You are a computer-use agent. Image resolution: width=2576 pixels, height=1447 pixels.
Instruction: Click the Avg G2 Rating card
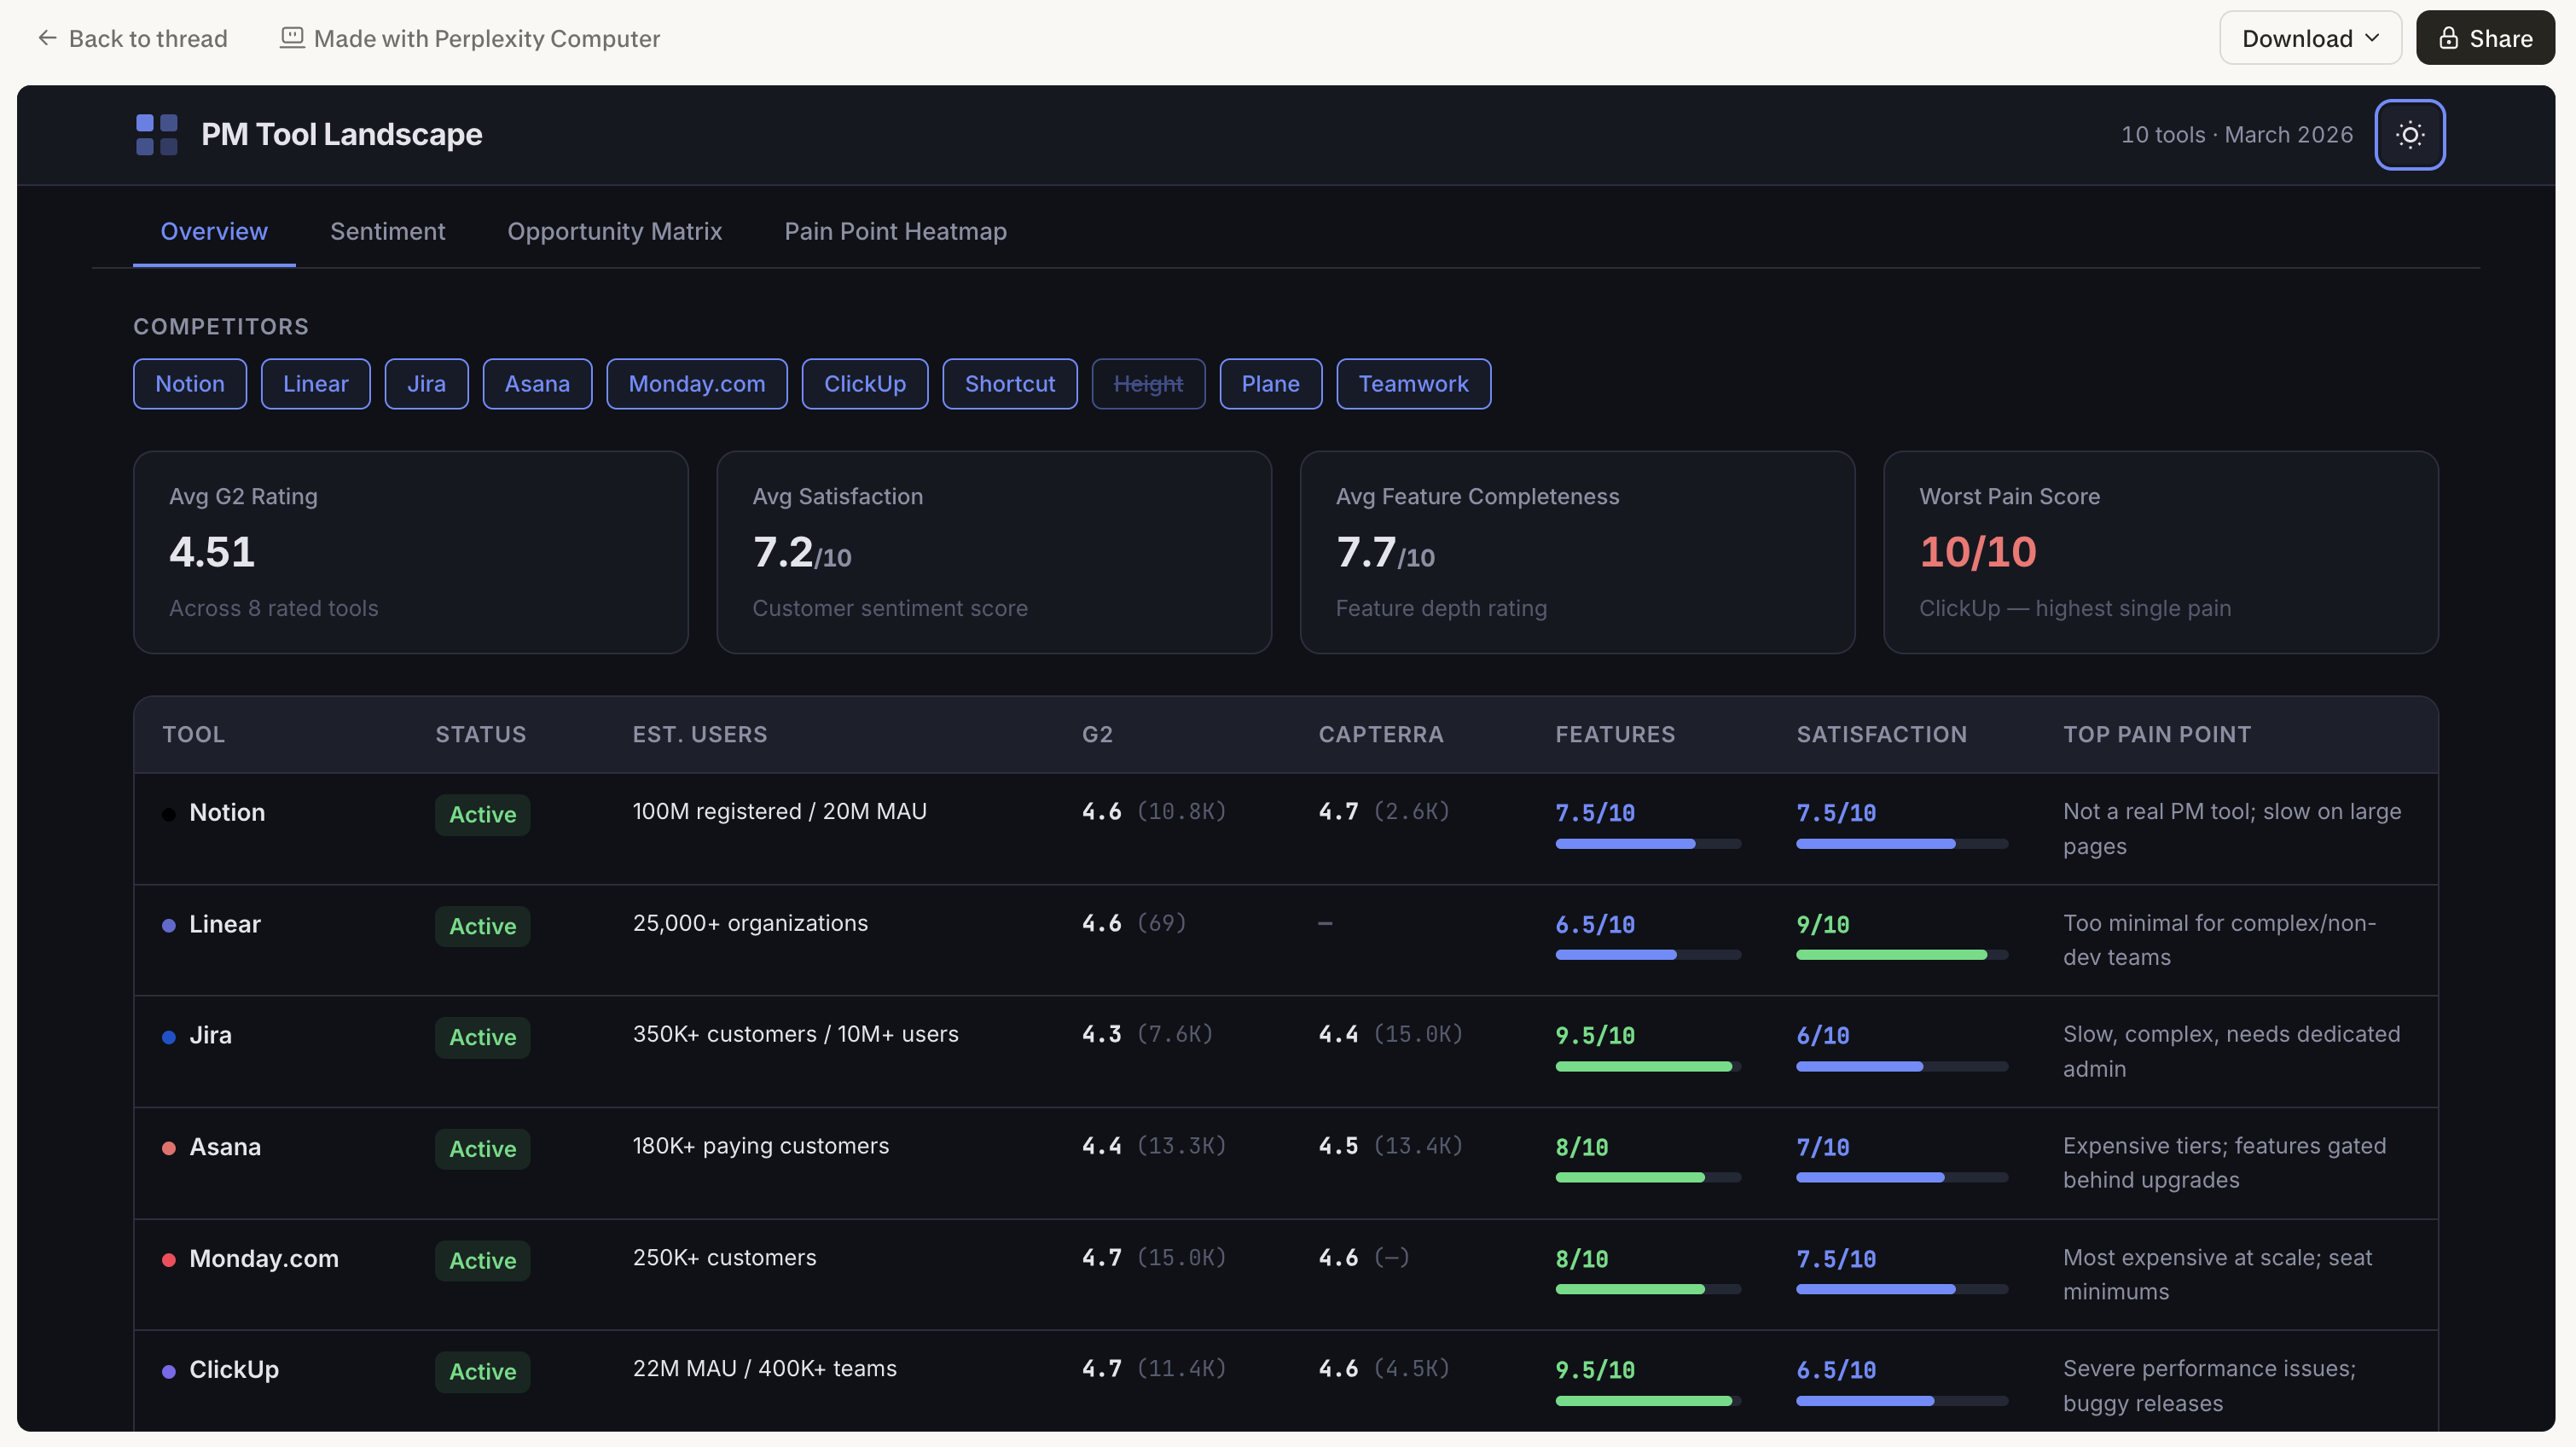(411, 552)
